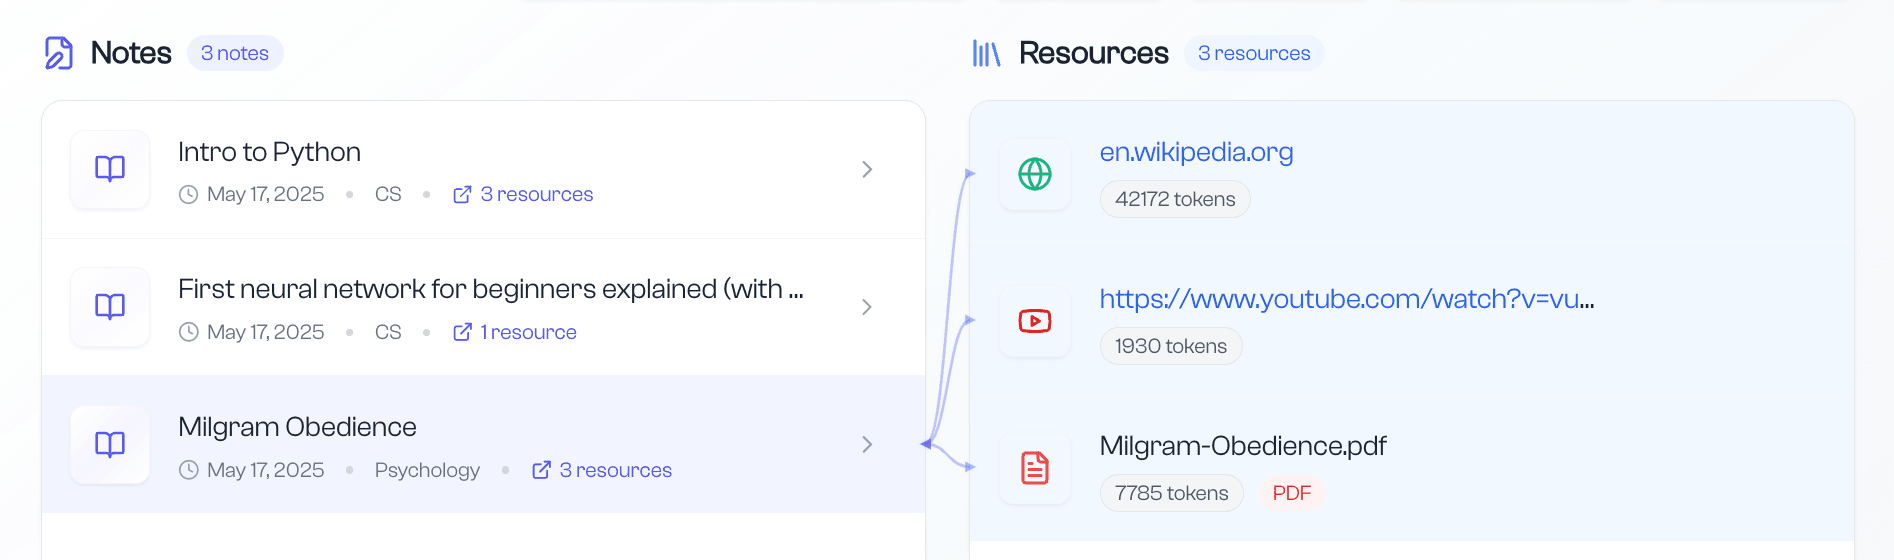The image size is (1894, 560).
Task: Click the YouTube video icon for the youtube resource
Action: 1035,321
